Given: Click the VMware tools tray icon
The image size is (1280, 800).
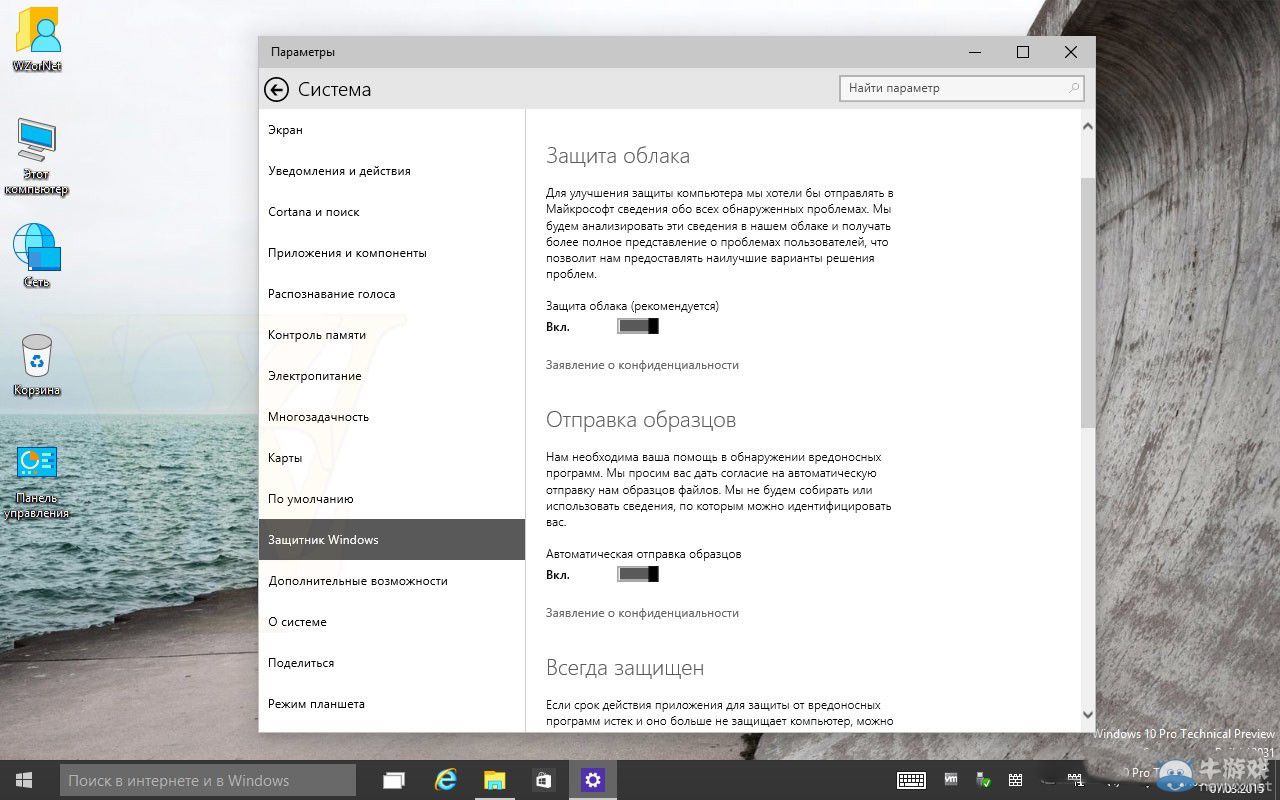Looking at the screenshot, I should coord(951,780).
